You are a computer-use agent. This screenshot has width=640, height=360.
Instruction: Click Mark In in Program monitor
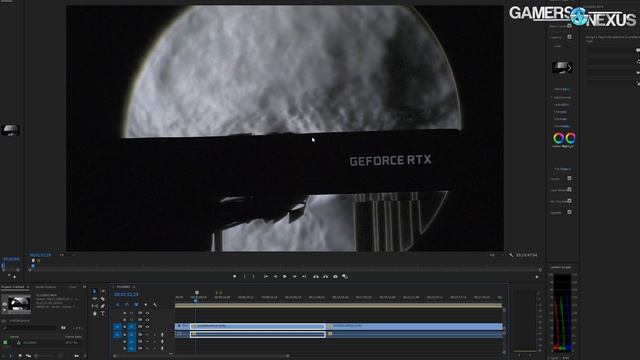244,276
